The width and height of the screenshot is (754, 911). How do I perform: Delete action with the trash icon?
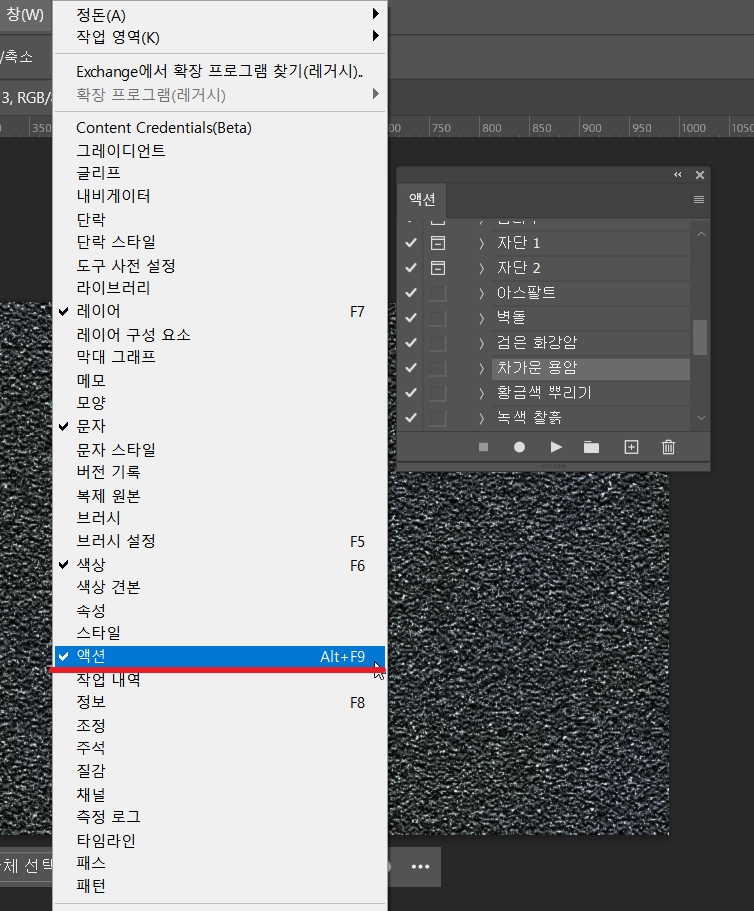coord(668,447)
